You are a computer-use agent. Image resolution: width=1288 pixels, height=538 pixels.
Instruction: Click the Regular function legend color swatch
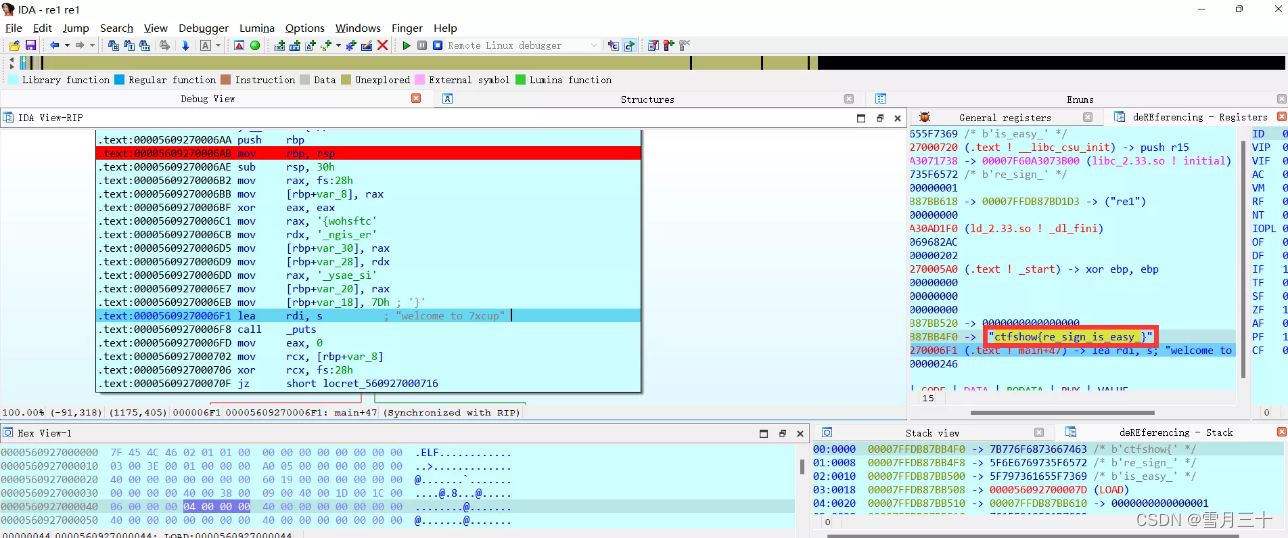[x=120, y=80]
